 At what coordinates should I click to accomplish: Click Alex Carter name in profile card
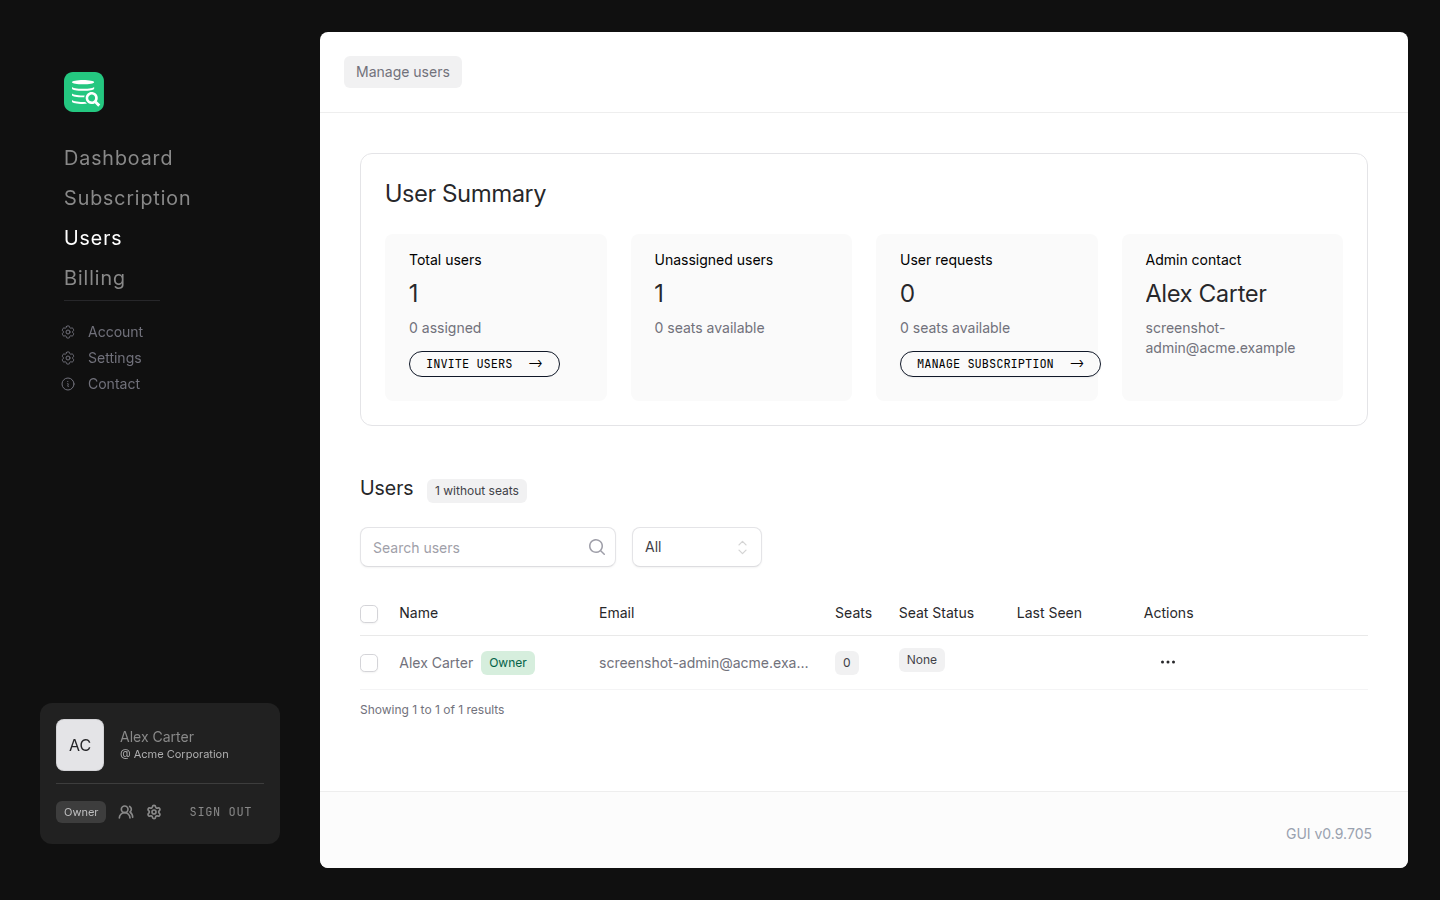point(157,737)
